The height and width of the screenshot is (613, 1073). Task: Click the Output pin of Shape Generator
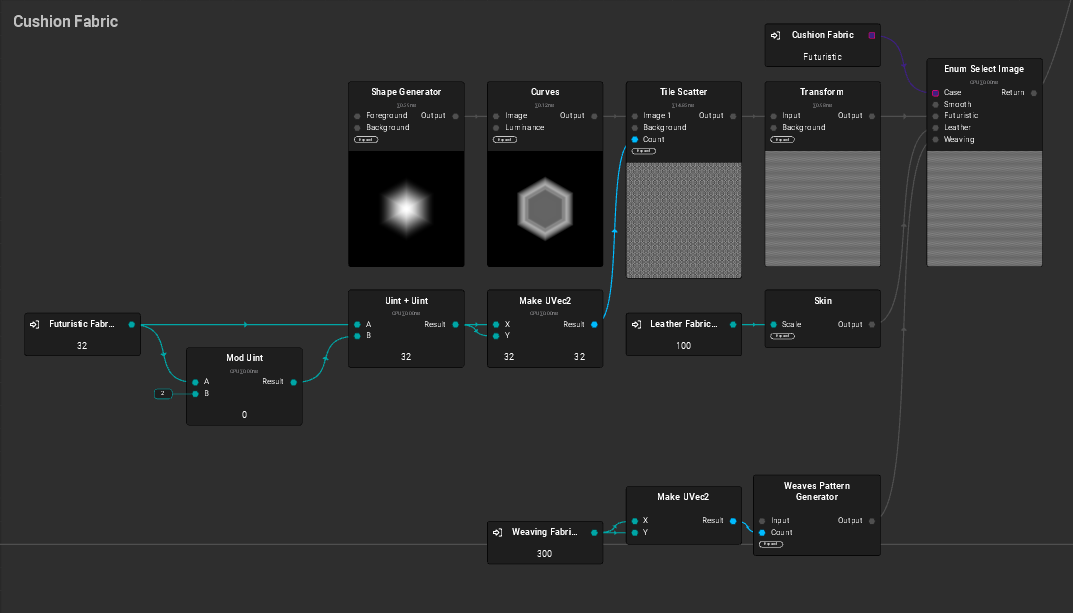coord(456,116)
